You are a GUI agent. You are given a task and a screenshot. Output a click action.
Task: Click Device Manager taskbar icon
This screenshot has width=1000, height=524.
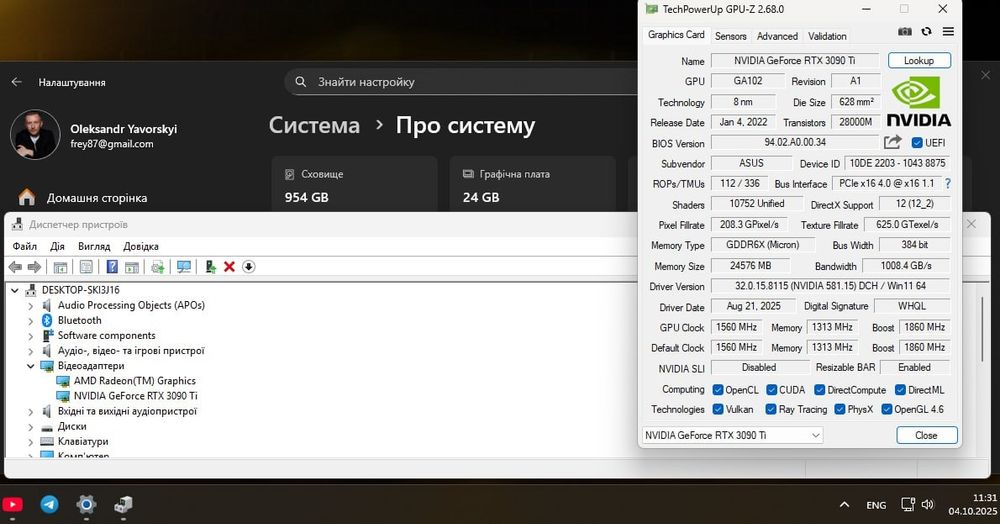(123, 505)
